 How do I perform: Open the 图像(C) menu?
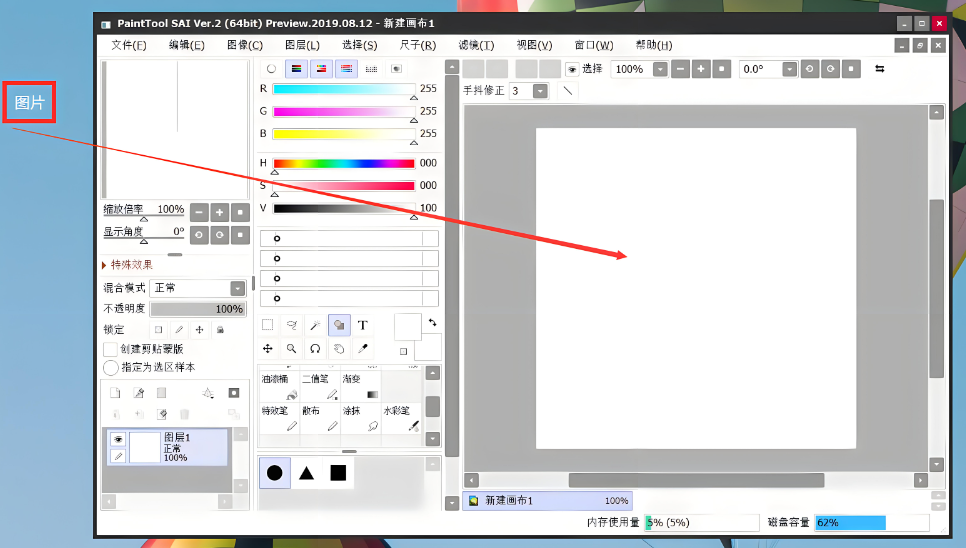coord(245,45)
